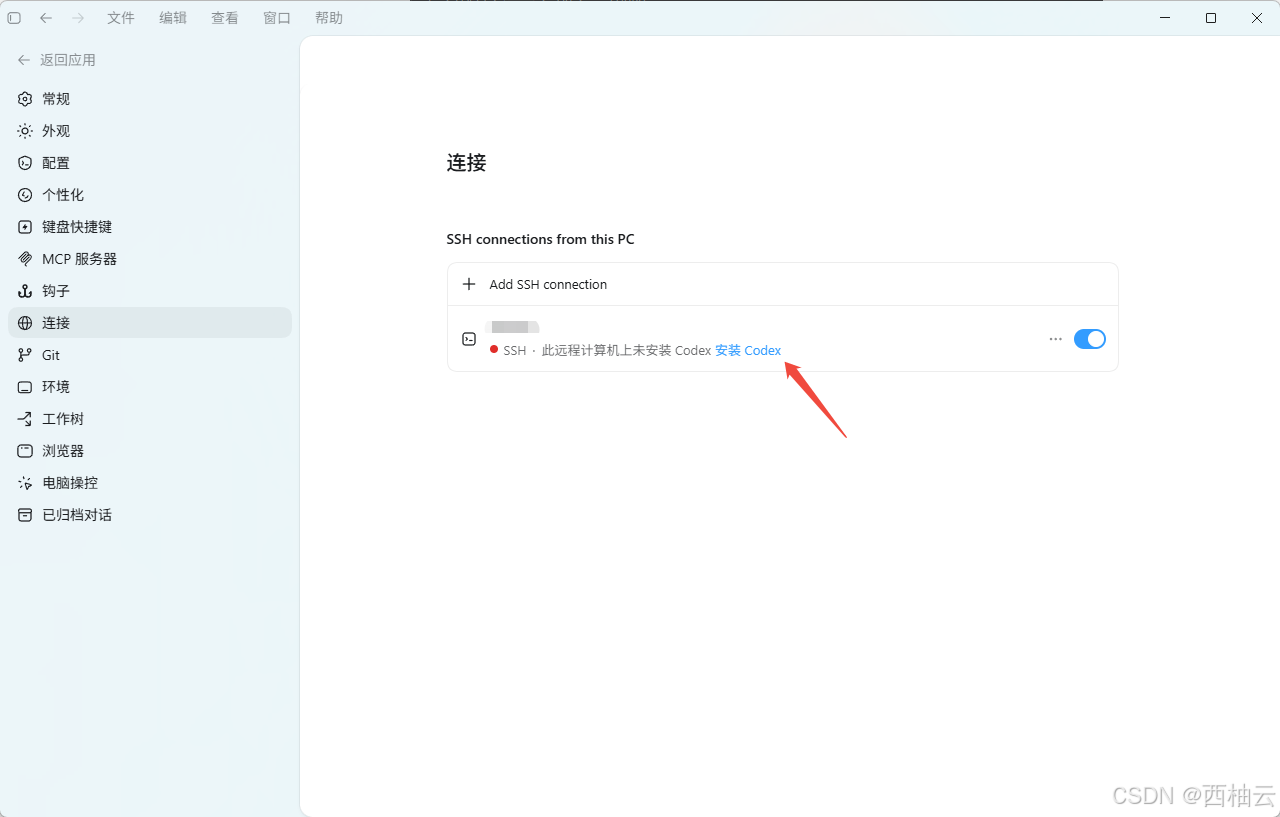
Task: Select MCP 服务器 settings tab
Action: 150,259
